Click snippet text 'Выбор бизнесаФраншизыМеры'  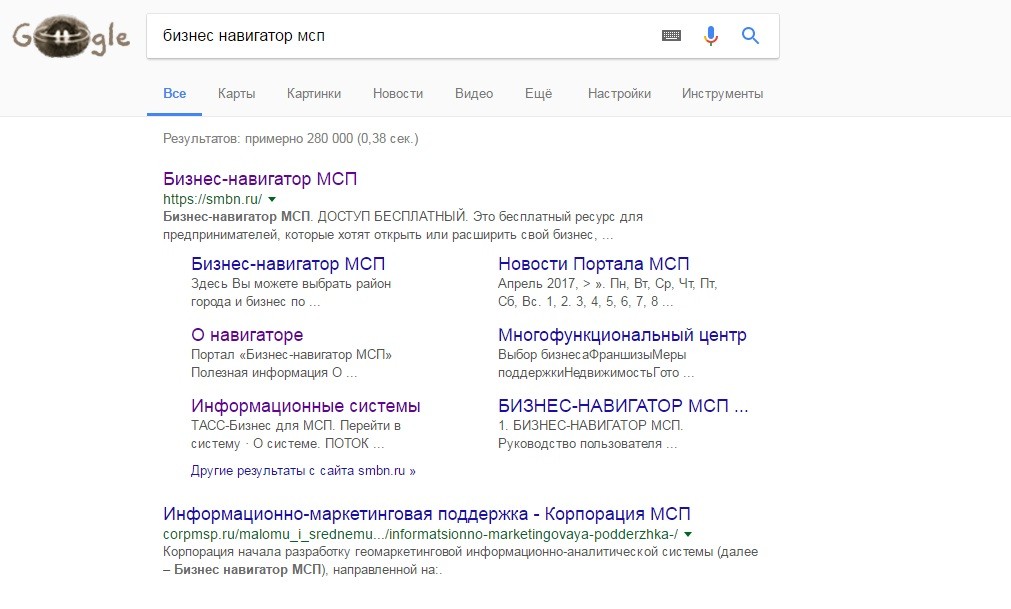pyautogui.click(x=592, y=354)
